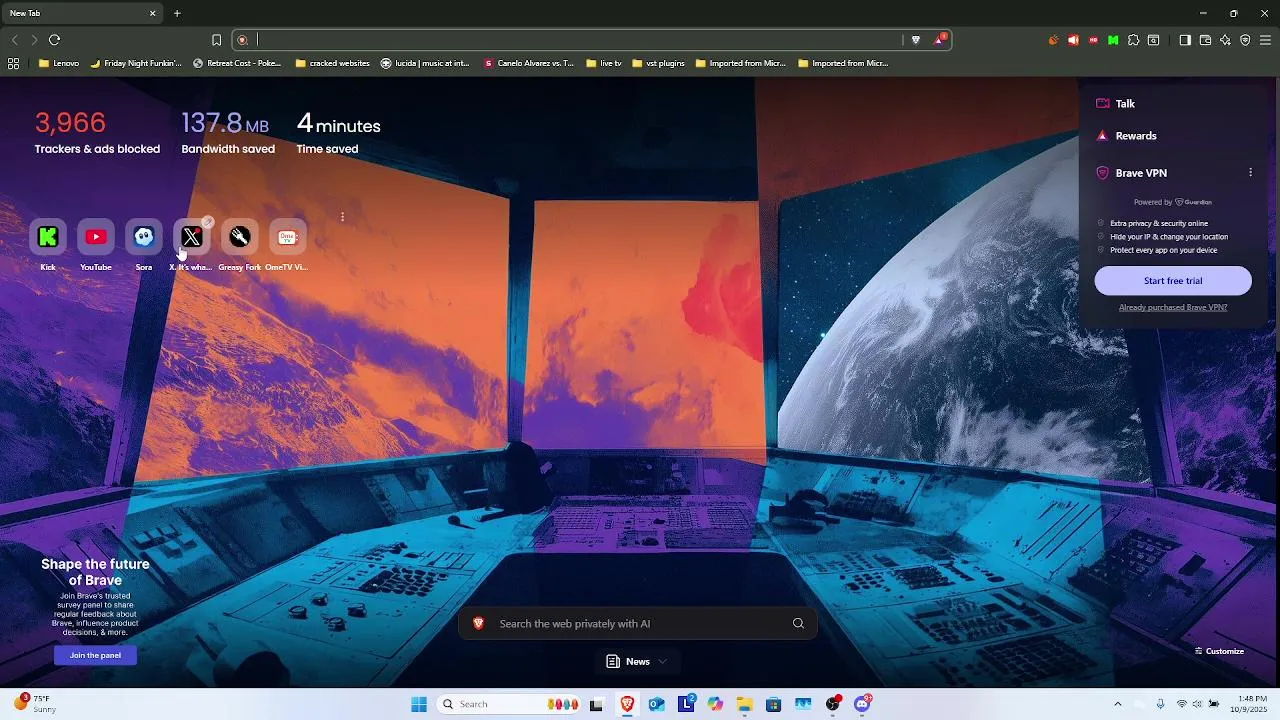Open the apps grid in bookmarks bar

pos(13,63)
